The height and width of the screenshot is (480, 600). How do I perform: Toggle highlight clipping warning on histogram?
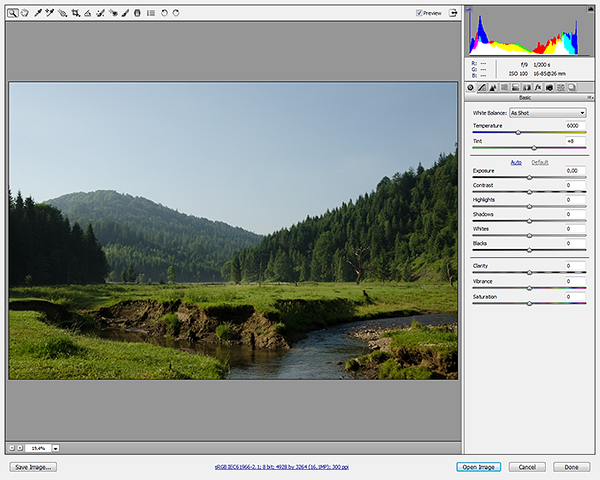tap(590, 9)
